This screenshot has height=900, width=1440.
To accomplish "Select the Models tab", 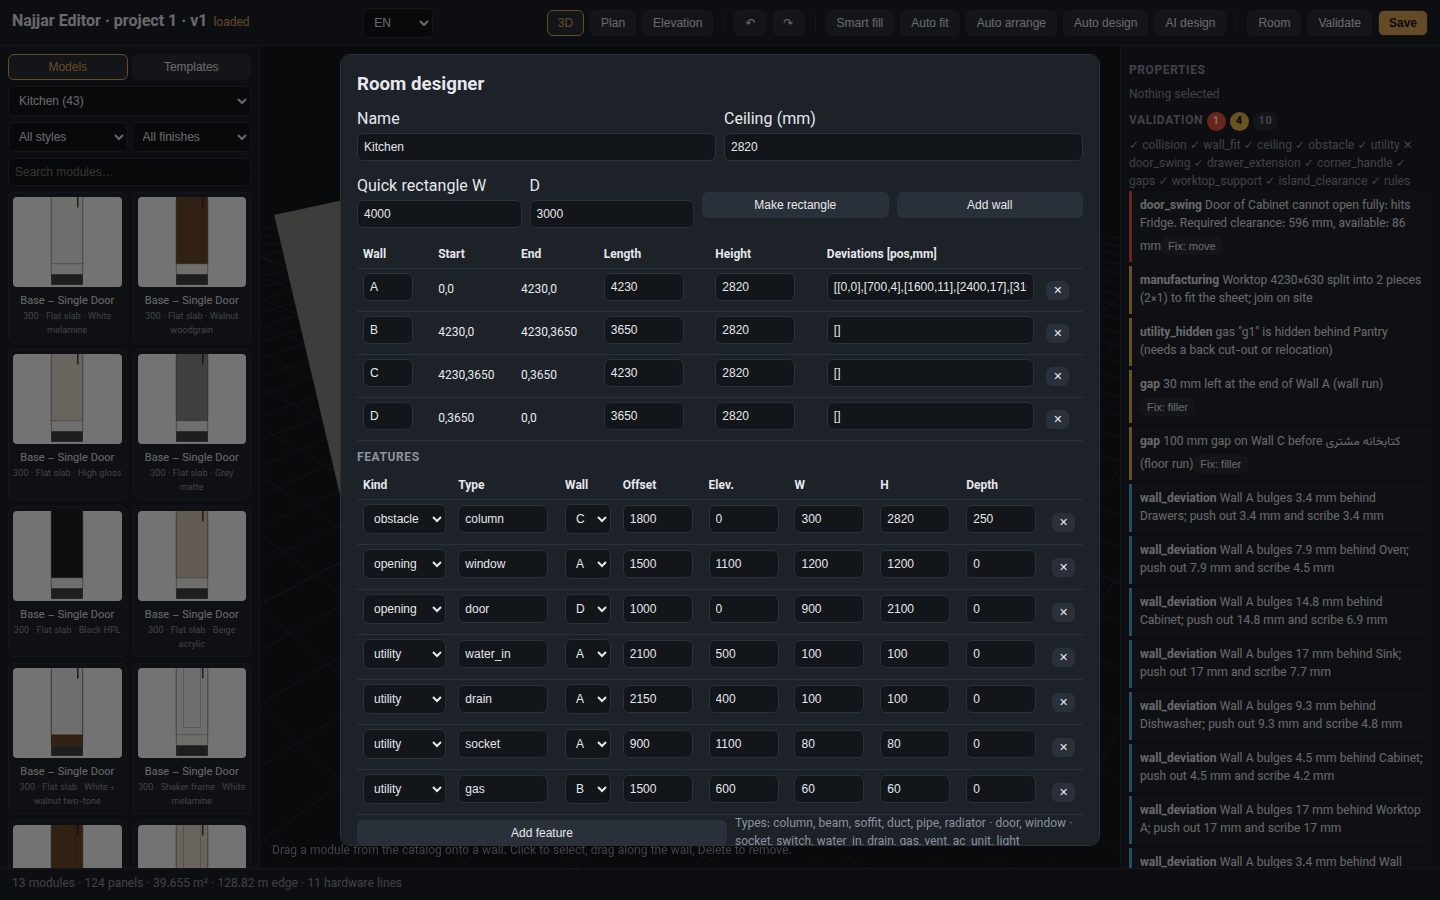I will click(x=68, y=67).
